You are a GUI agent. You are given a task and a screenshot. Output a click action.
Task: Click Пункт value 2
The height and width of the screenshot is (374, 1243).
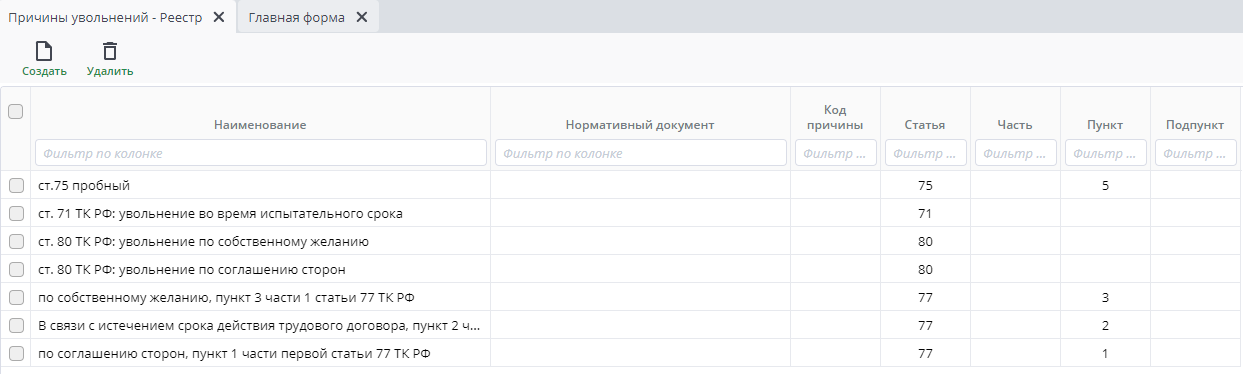(1105, 325)
